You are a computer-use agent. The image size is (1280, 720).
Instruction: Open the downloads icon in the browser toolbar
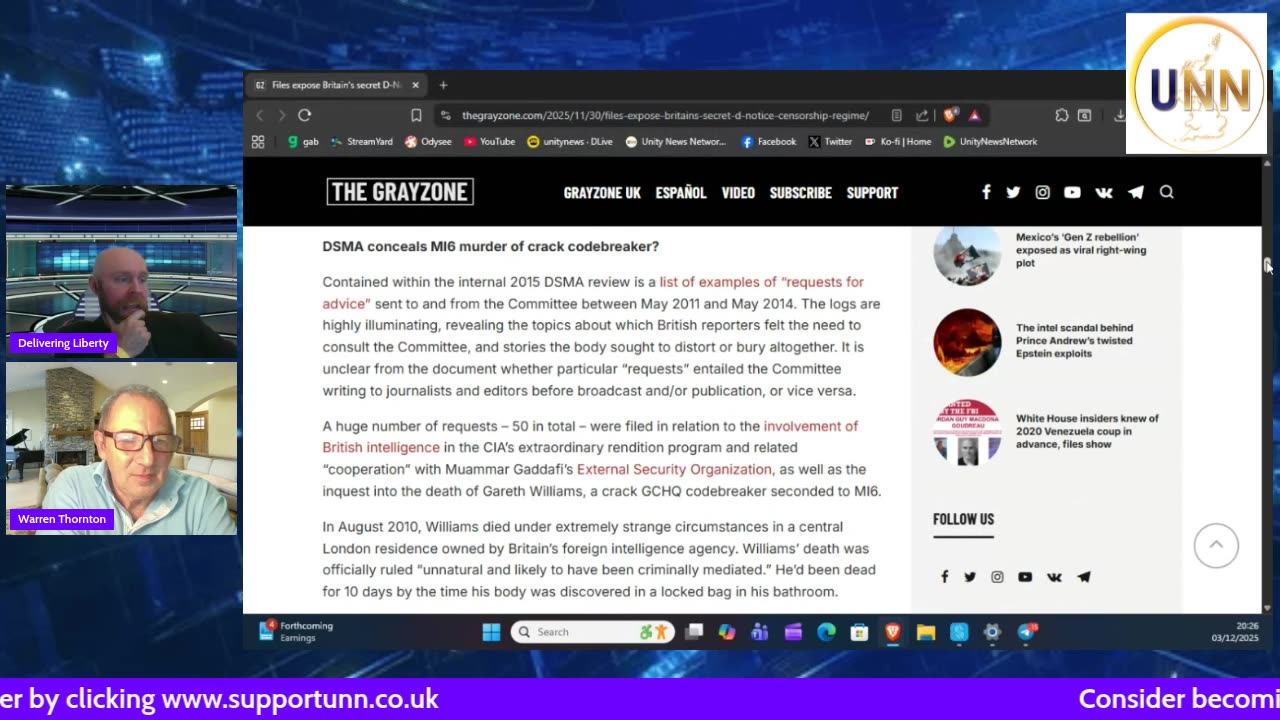[1119, 115]
